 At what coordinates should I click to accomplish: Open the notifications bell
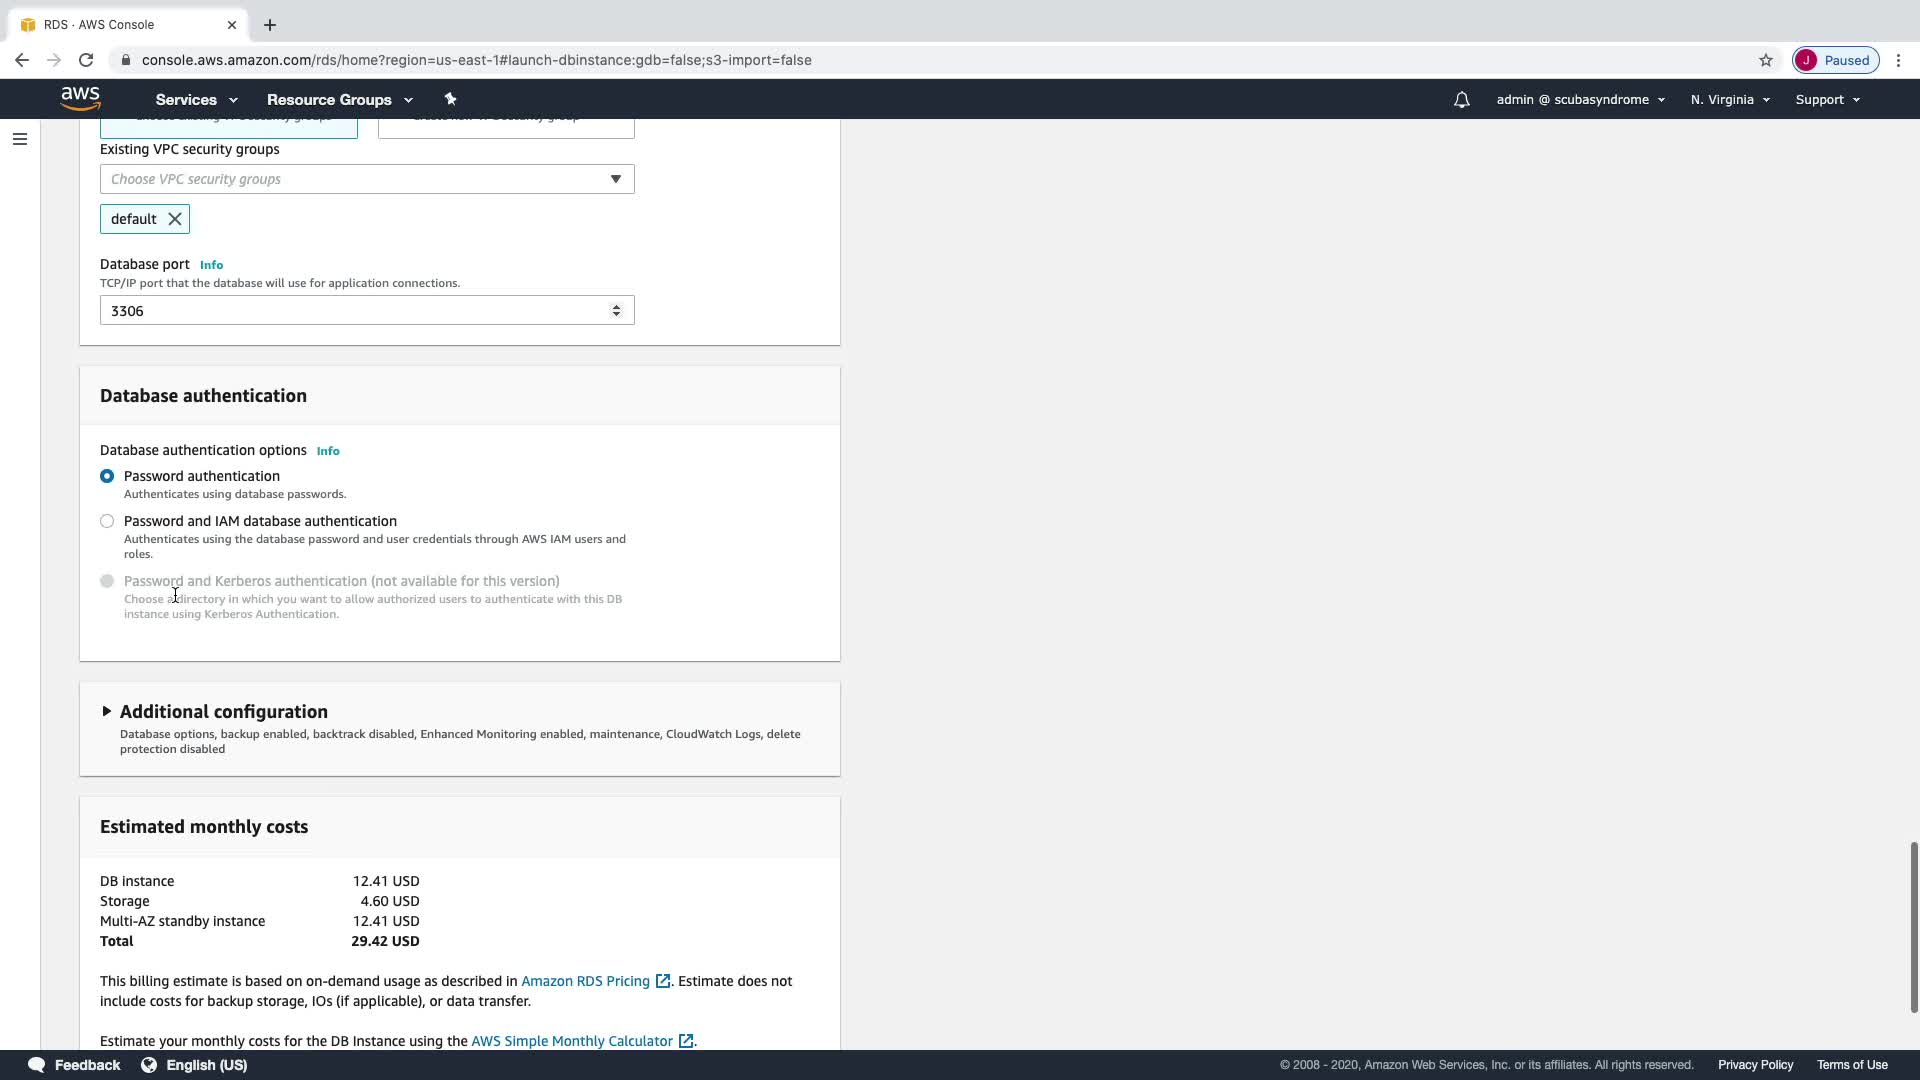(x=1461, y=100)
